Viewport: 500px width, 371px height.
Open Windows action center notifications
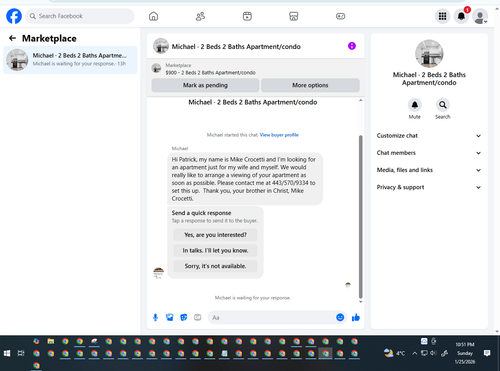click(x=487, y=353)
